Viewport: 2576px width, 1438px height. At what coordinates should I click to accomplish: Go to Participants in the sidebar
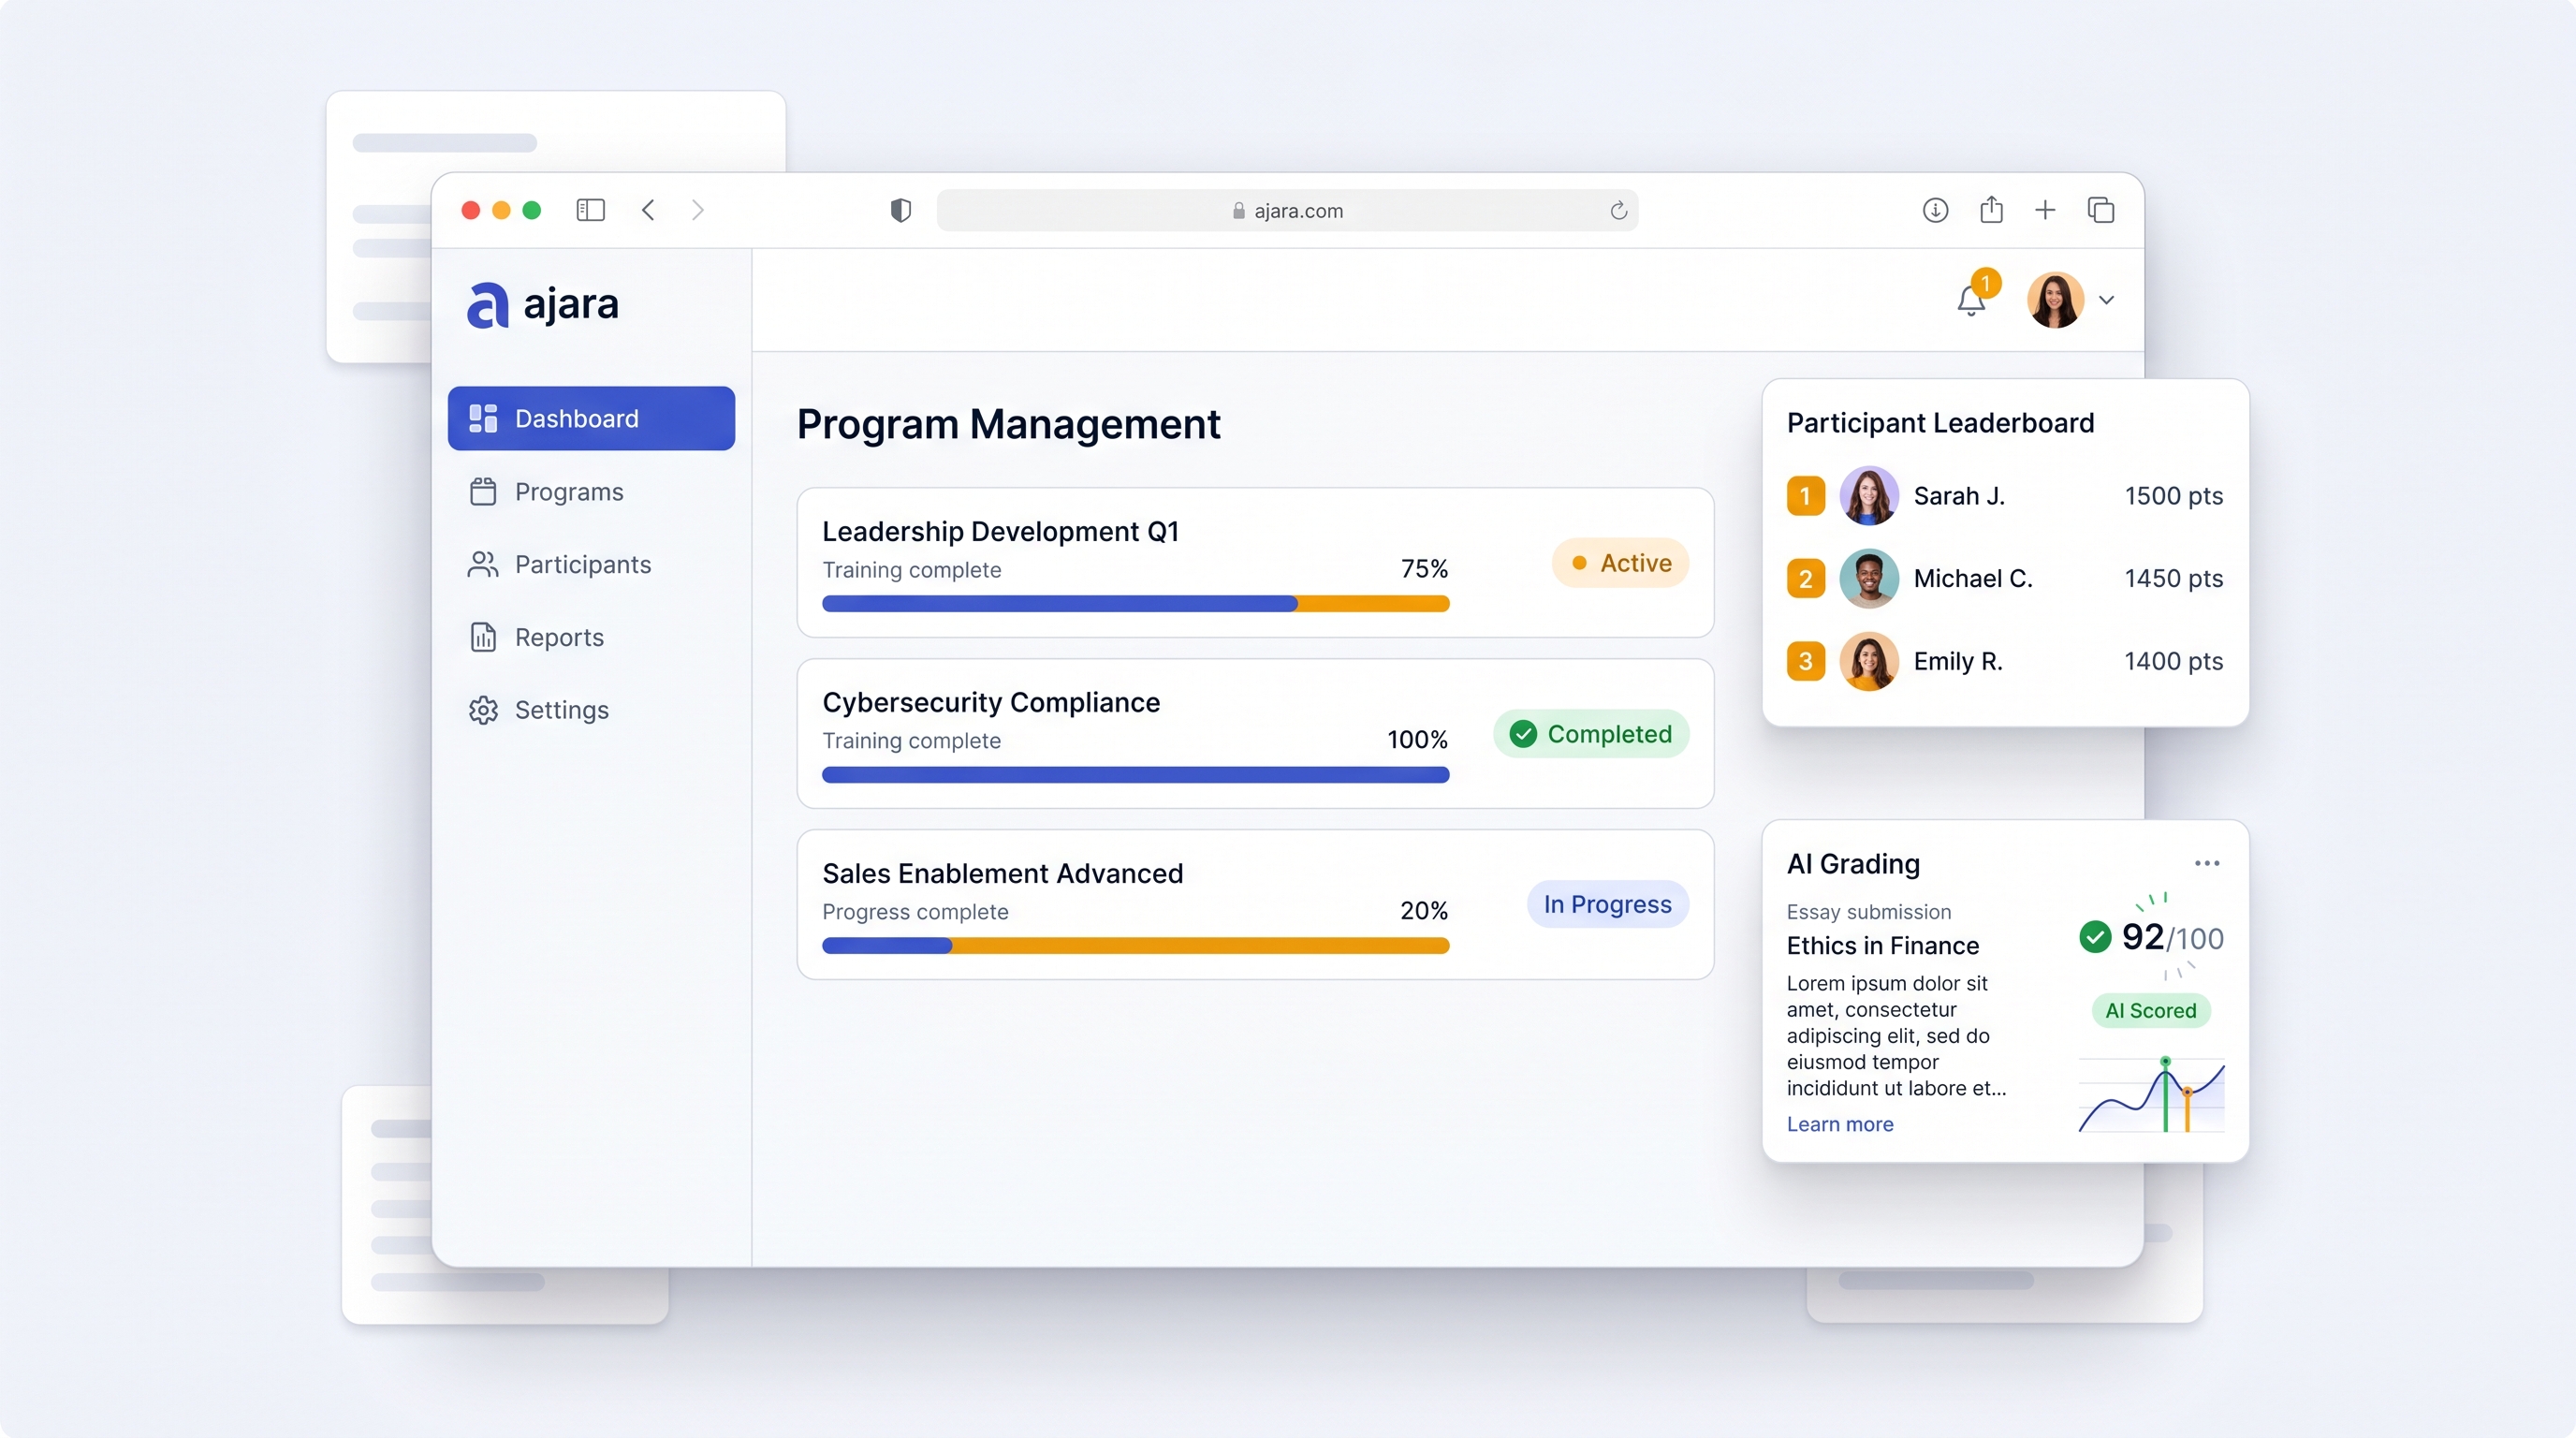coord(591,564)
